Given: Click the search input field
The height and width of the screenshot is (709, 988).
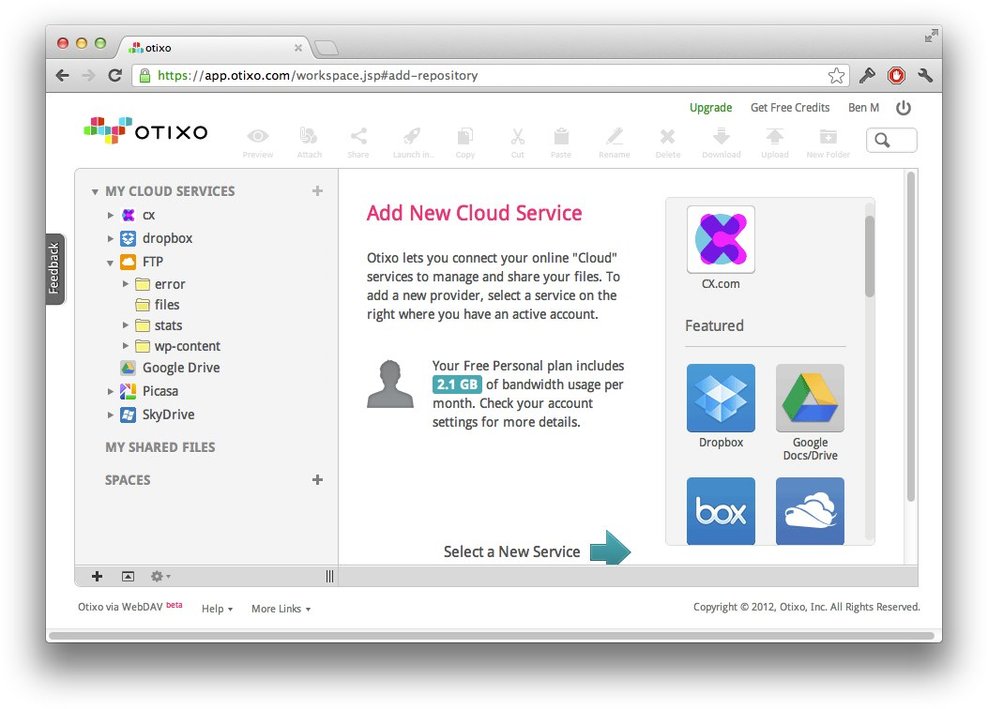Looking at the screenshot, I should click(x=892, y=140).
